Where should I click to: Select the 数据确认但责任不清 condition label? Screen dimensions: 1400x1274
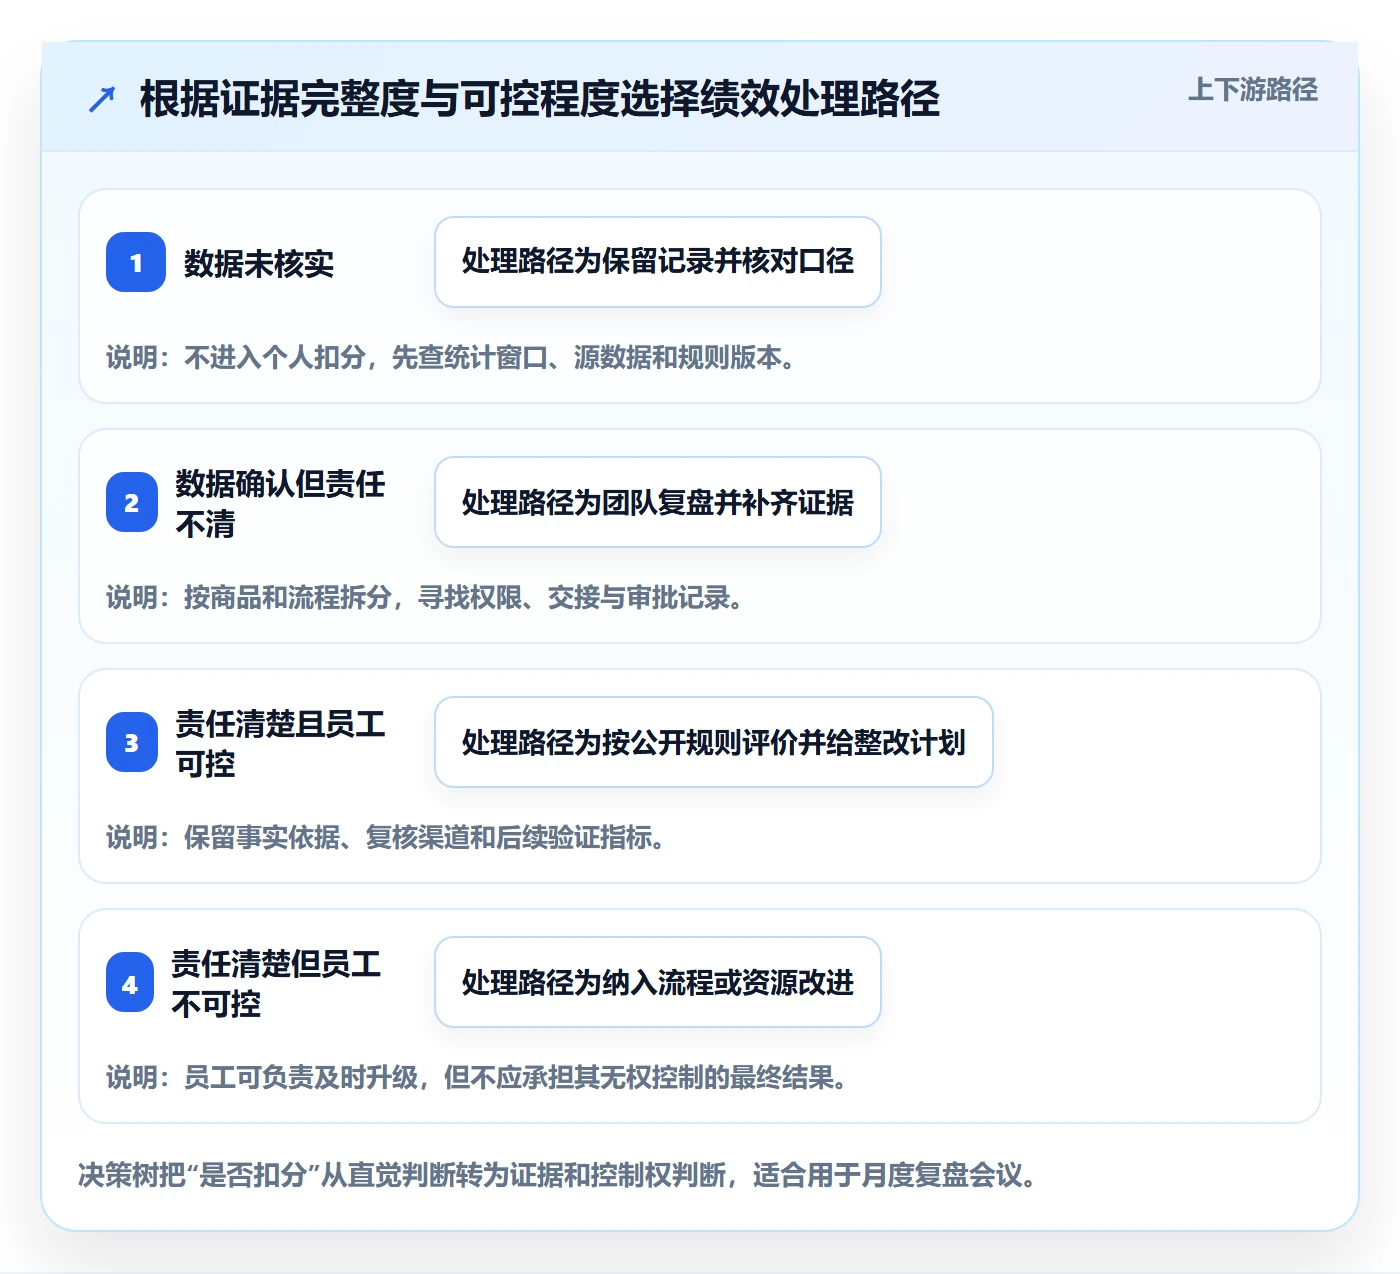pyautogui.click(x=281, y=503)
